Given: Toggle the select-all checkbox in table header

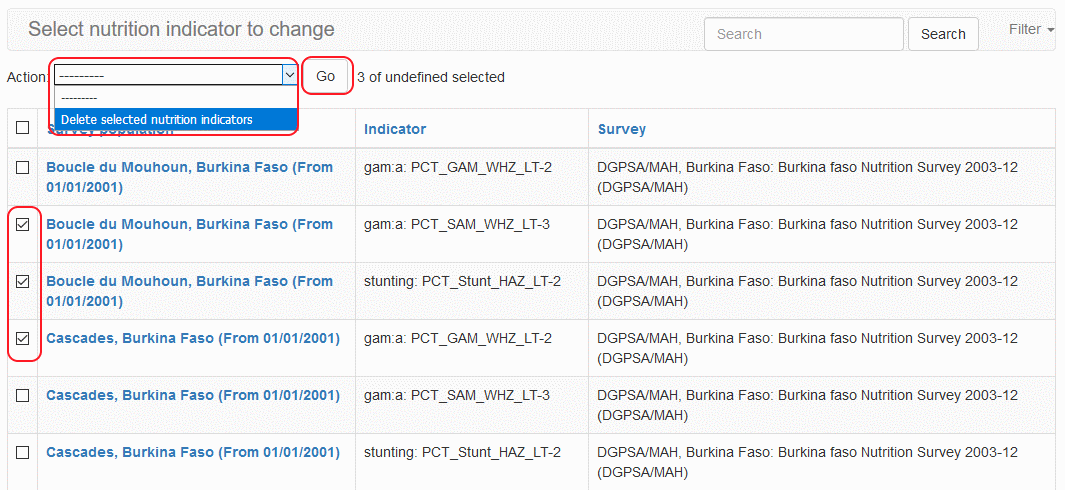Looking at the screenshot, I should (23, 128).
